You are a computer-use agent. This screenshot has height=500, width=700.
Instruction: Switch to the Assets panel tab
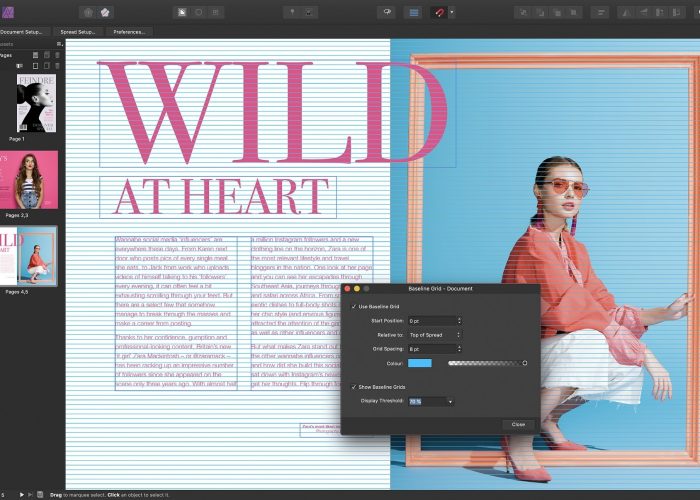coord(7,44)
